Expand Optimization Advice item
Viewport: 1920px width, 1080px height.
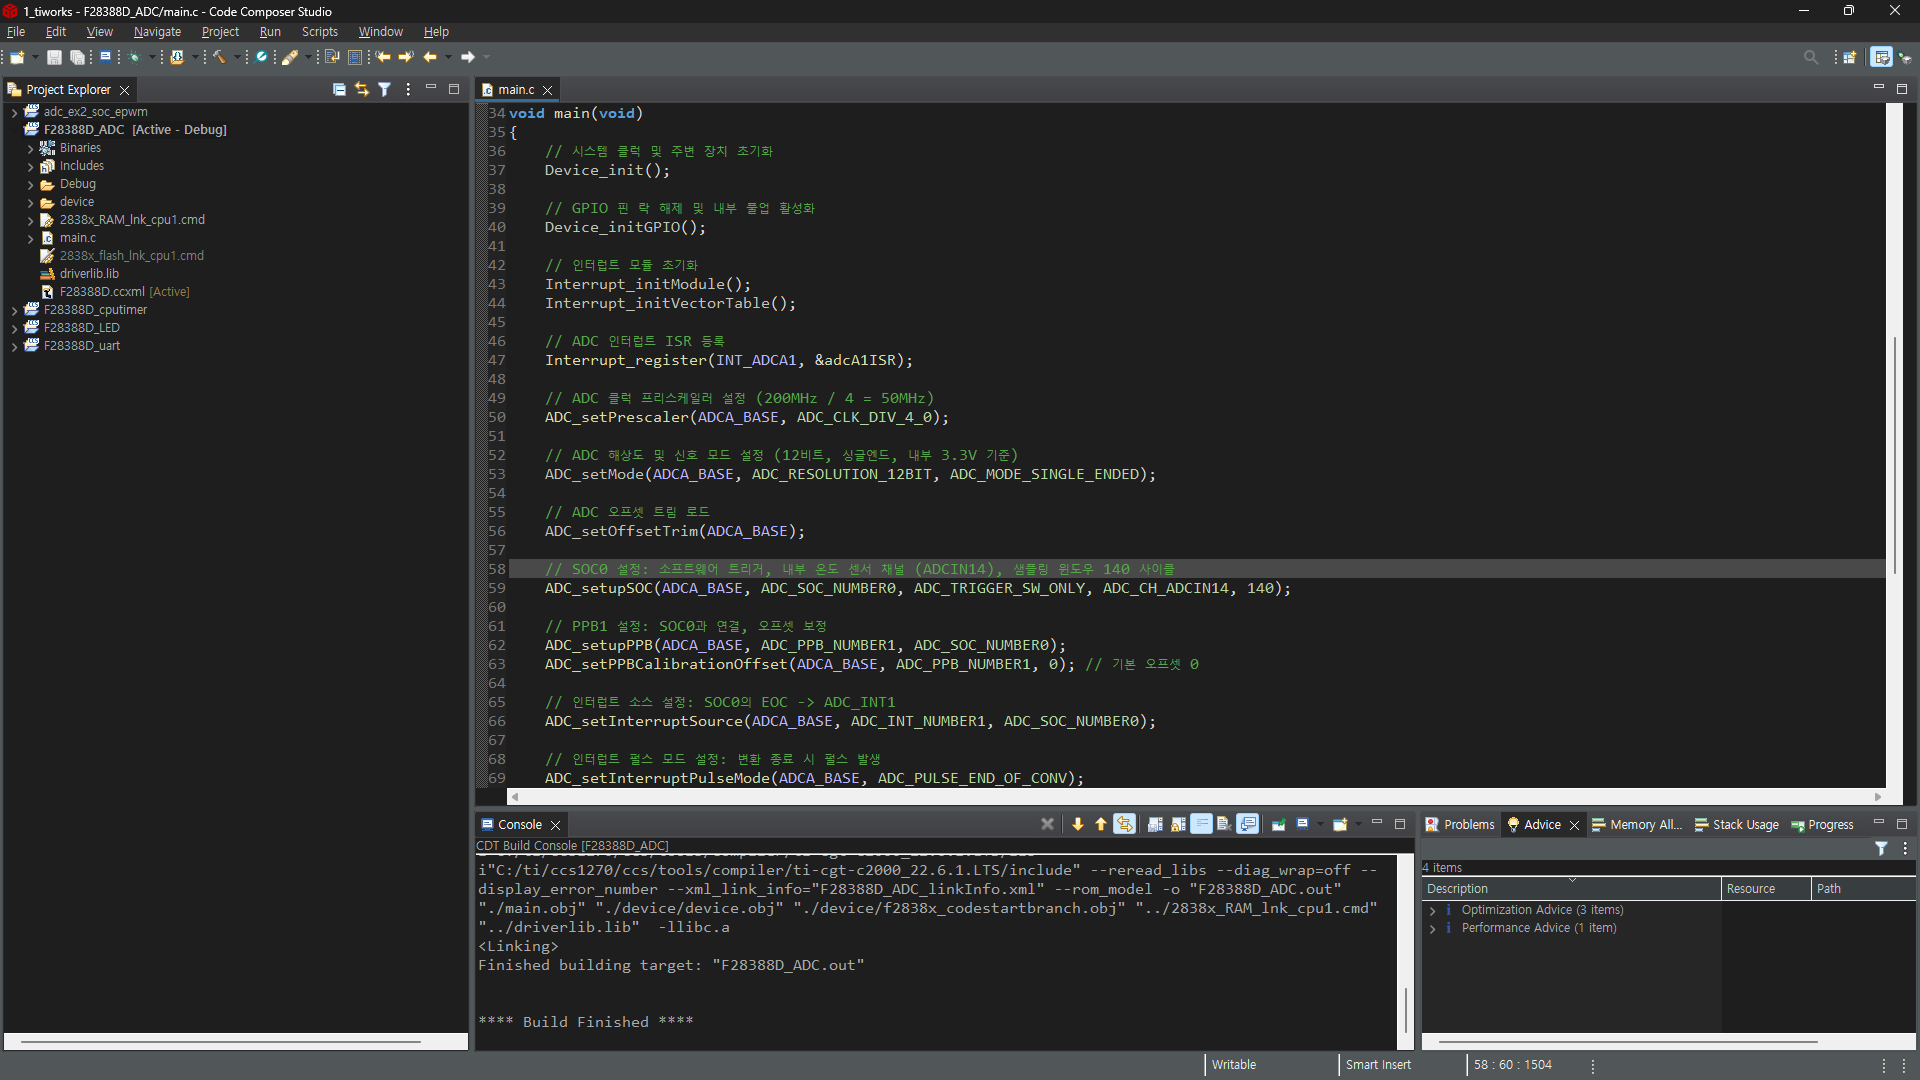click(x=1432, y=910)
